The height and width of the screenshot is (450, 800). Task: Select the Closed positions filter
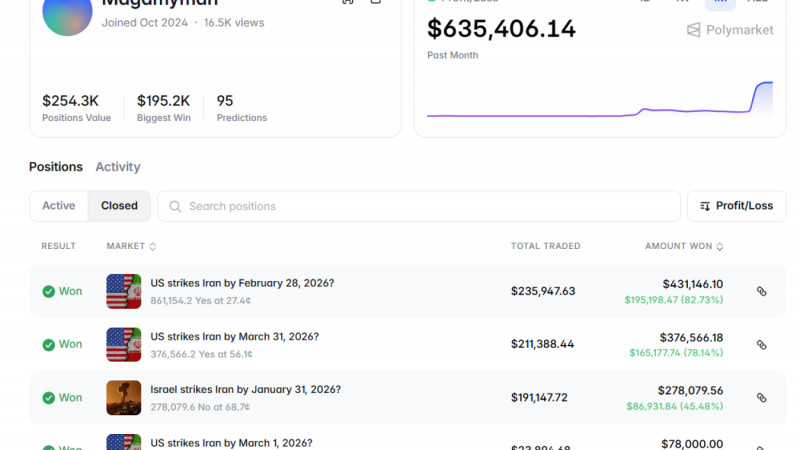tap(119, 206)
